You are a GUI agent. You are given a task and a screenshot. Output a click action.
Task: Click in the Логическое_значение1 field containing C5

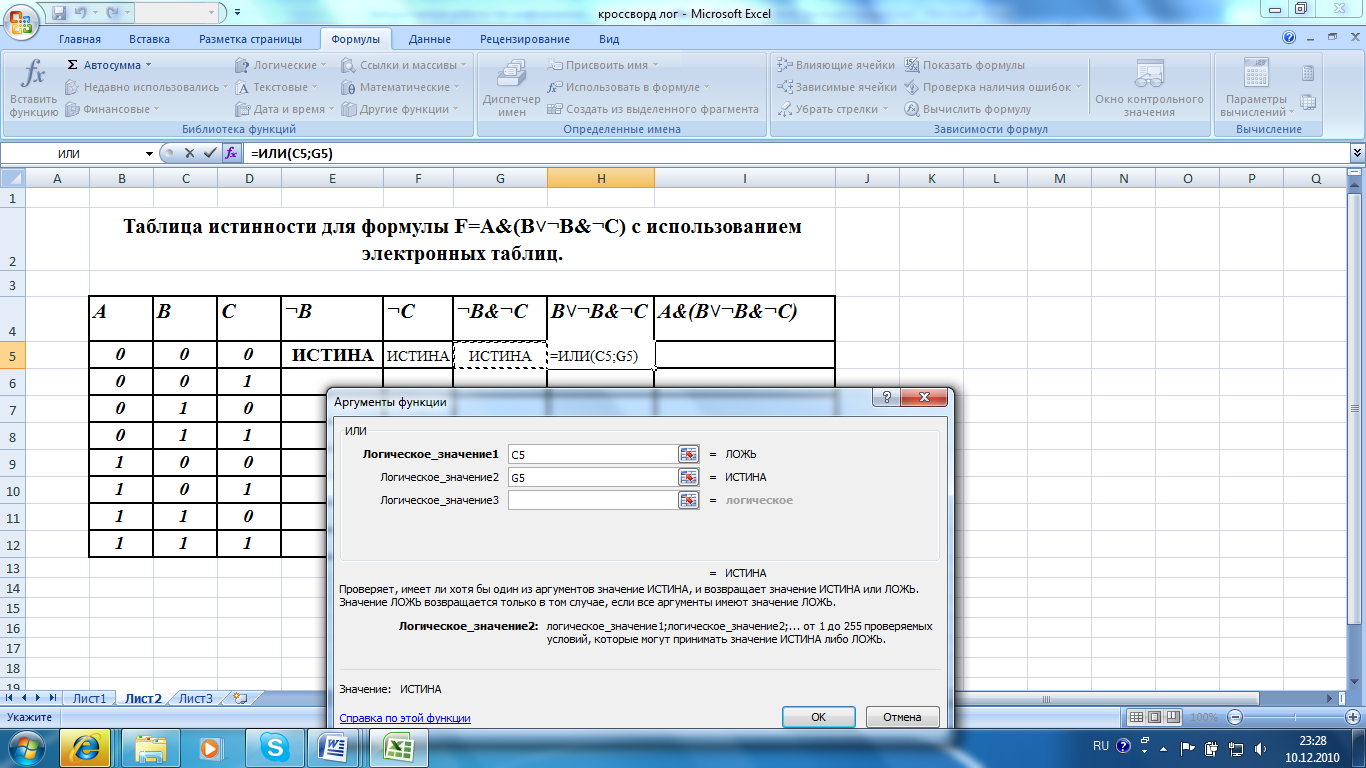tap(593, 454)
